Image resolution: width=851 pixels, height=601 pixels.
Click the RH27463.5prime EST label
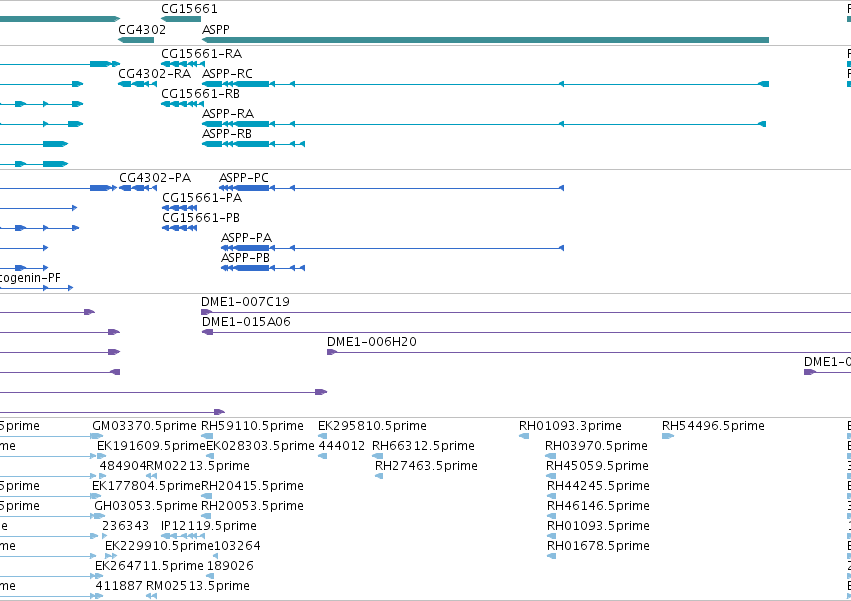[427, 466]
